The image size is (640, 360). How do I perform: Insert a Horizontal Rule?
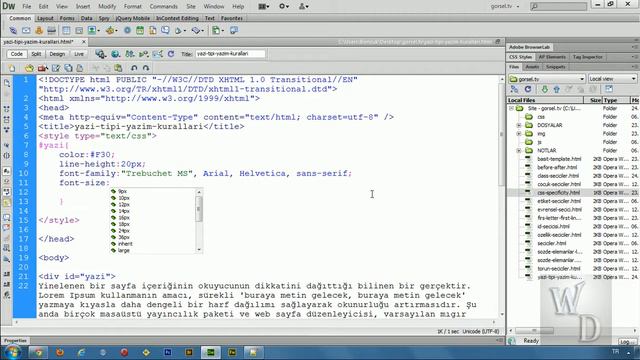coord(51,31)
